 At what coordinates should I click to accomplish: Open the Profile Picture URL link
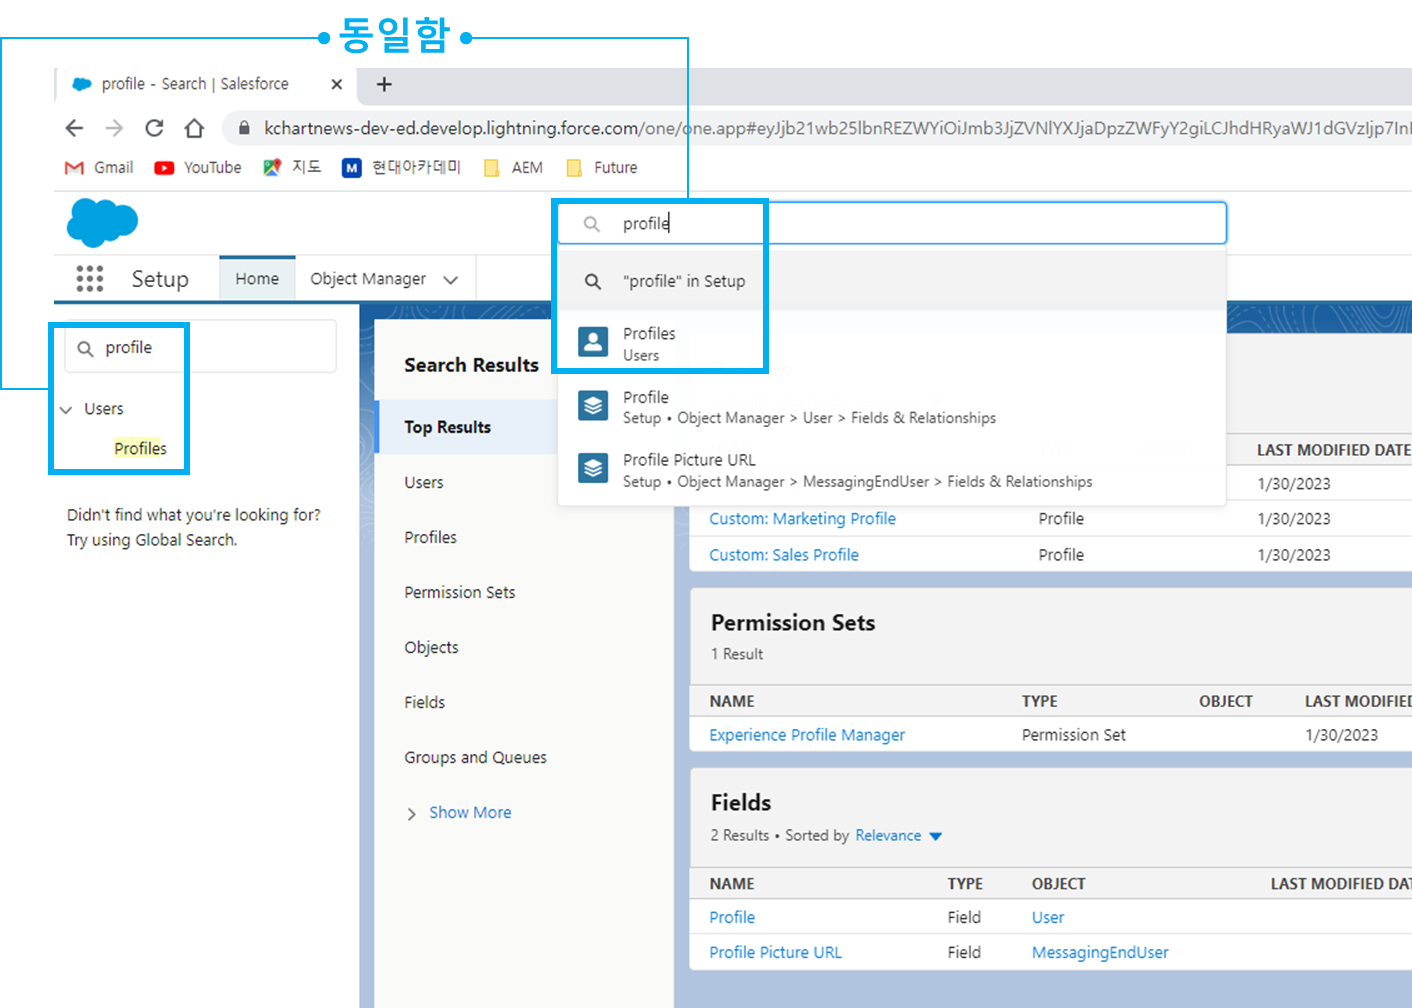(775, 952)
